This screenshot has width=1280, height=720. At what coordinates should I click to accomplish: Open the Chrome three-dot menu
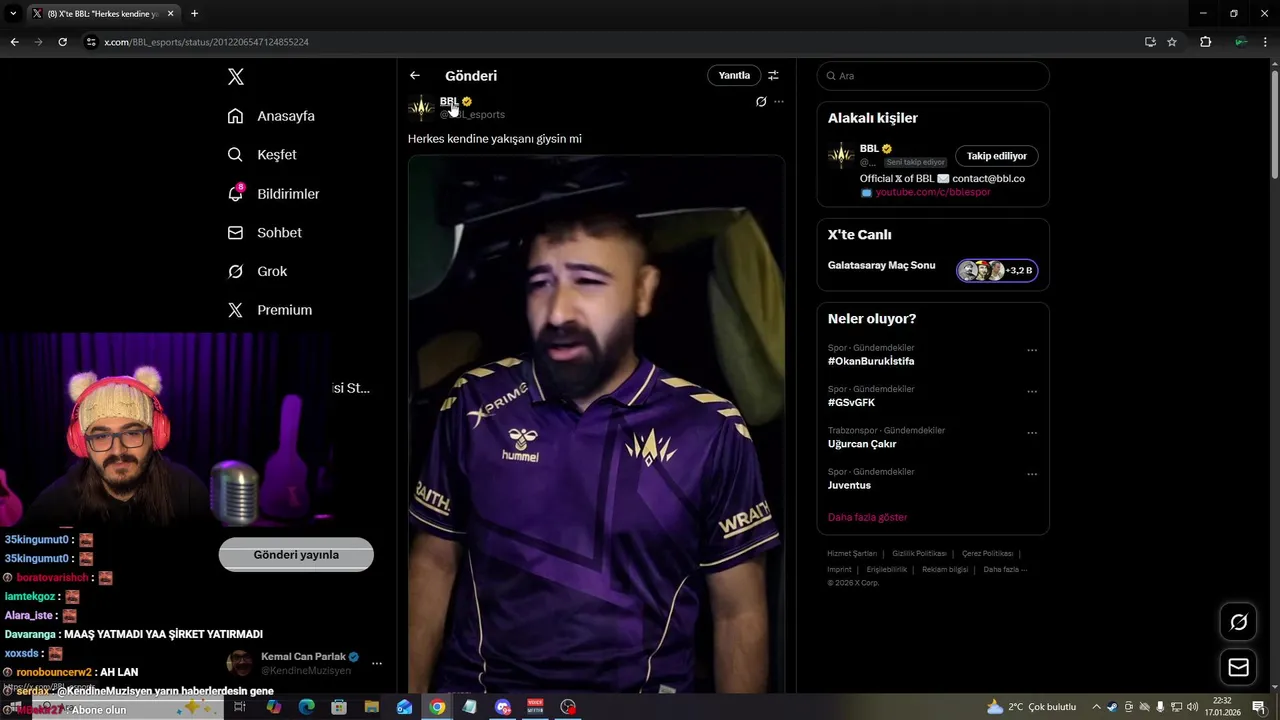pos(1266,42)
